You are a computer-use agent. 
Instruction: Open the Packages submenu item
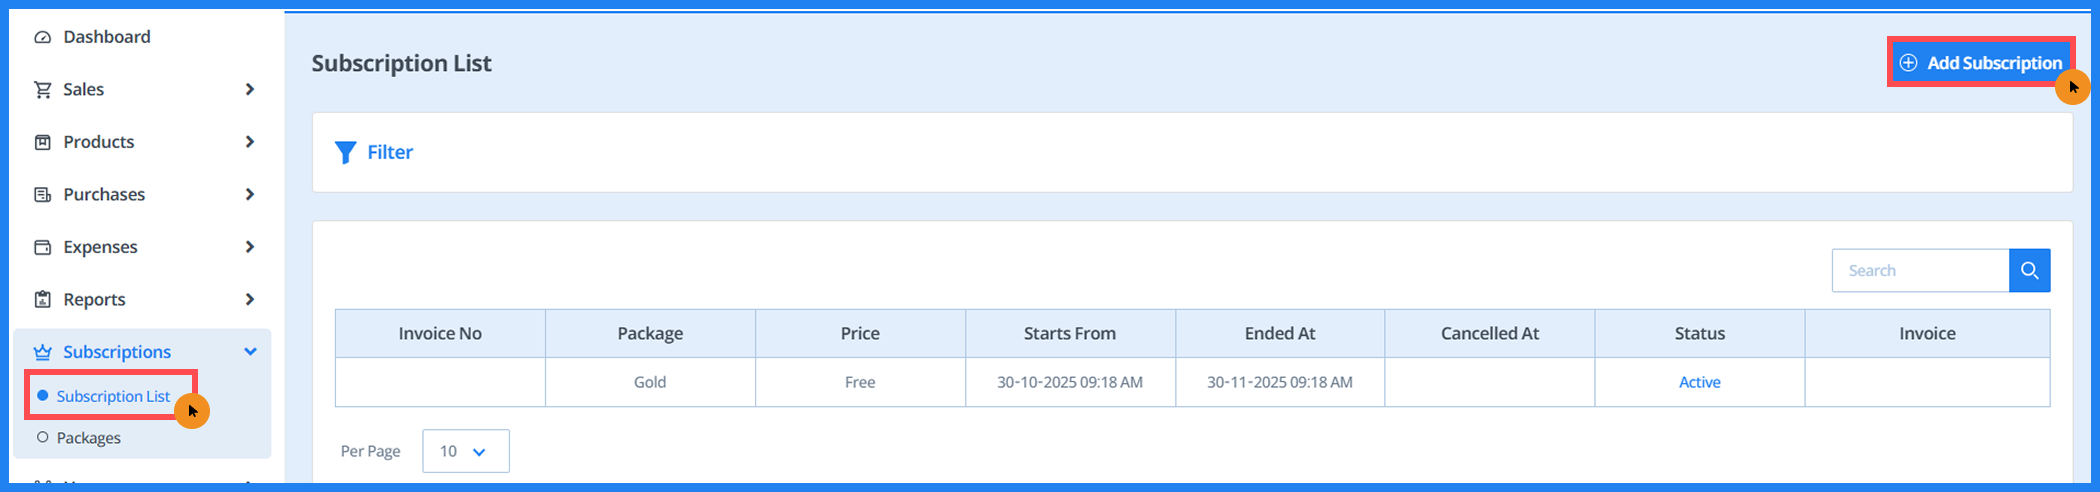coord(88,438)
